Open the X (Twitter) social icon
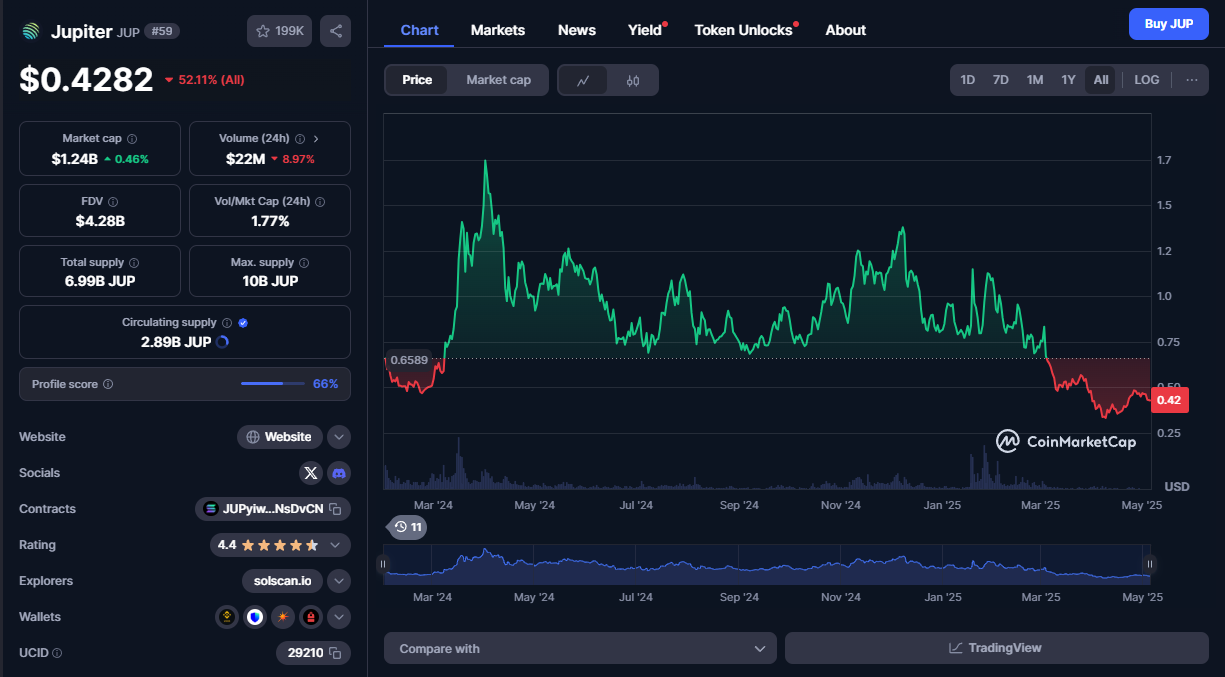The width and height of the screenshot is (1225, 677). (311, 473)
